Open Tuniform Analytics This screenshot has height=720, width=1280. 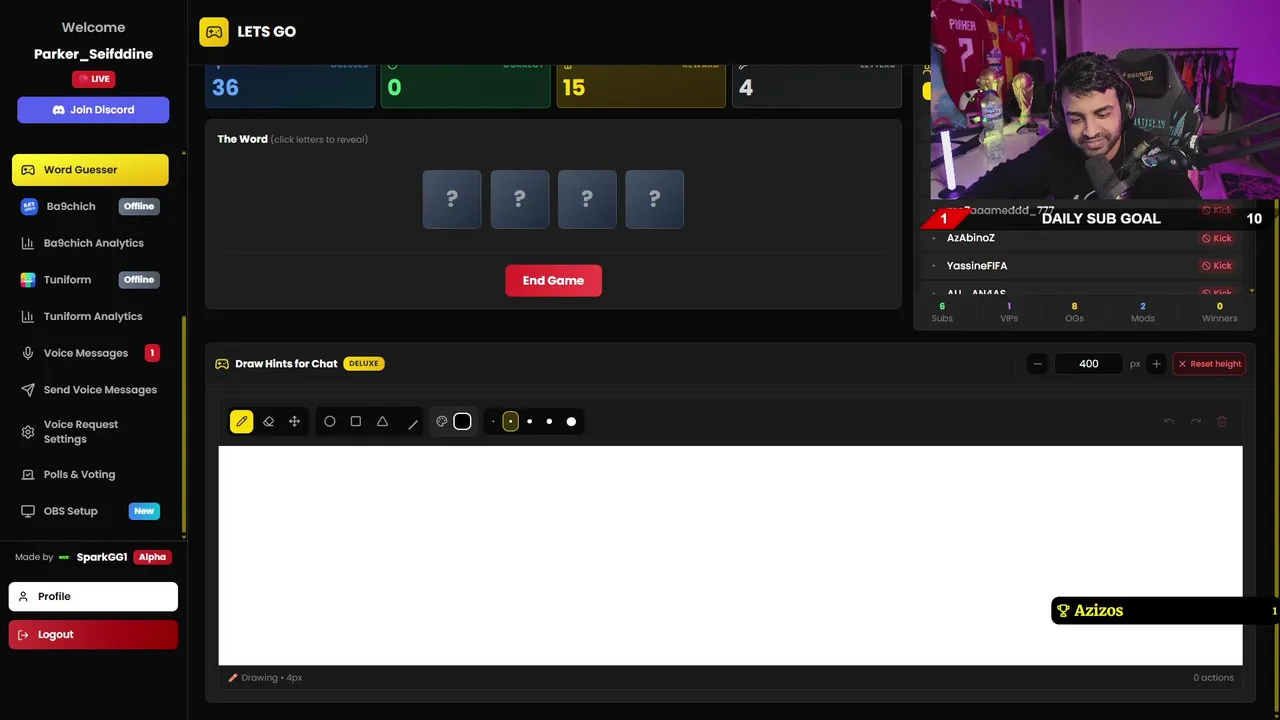point(90,317)
